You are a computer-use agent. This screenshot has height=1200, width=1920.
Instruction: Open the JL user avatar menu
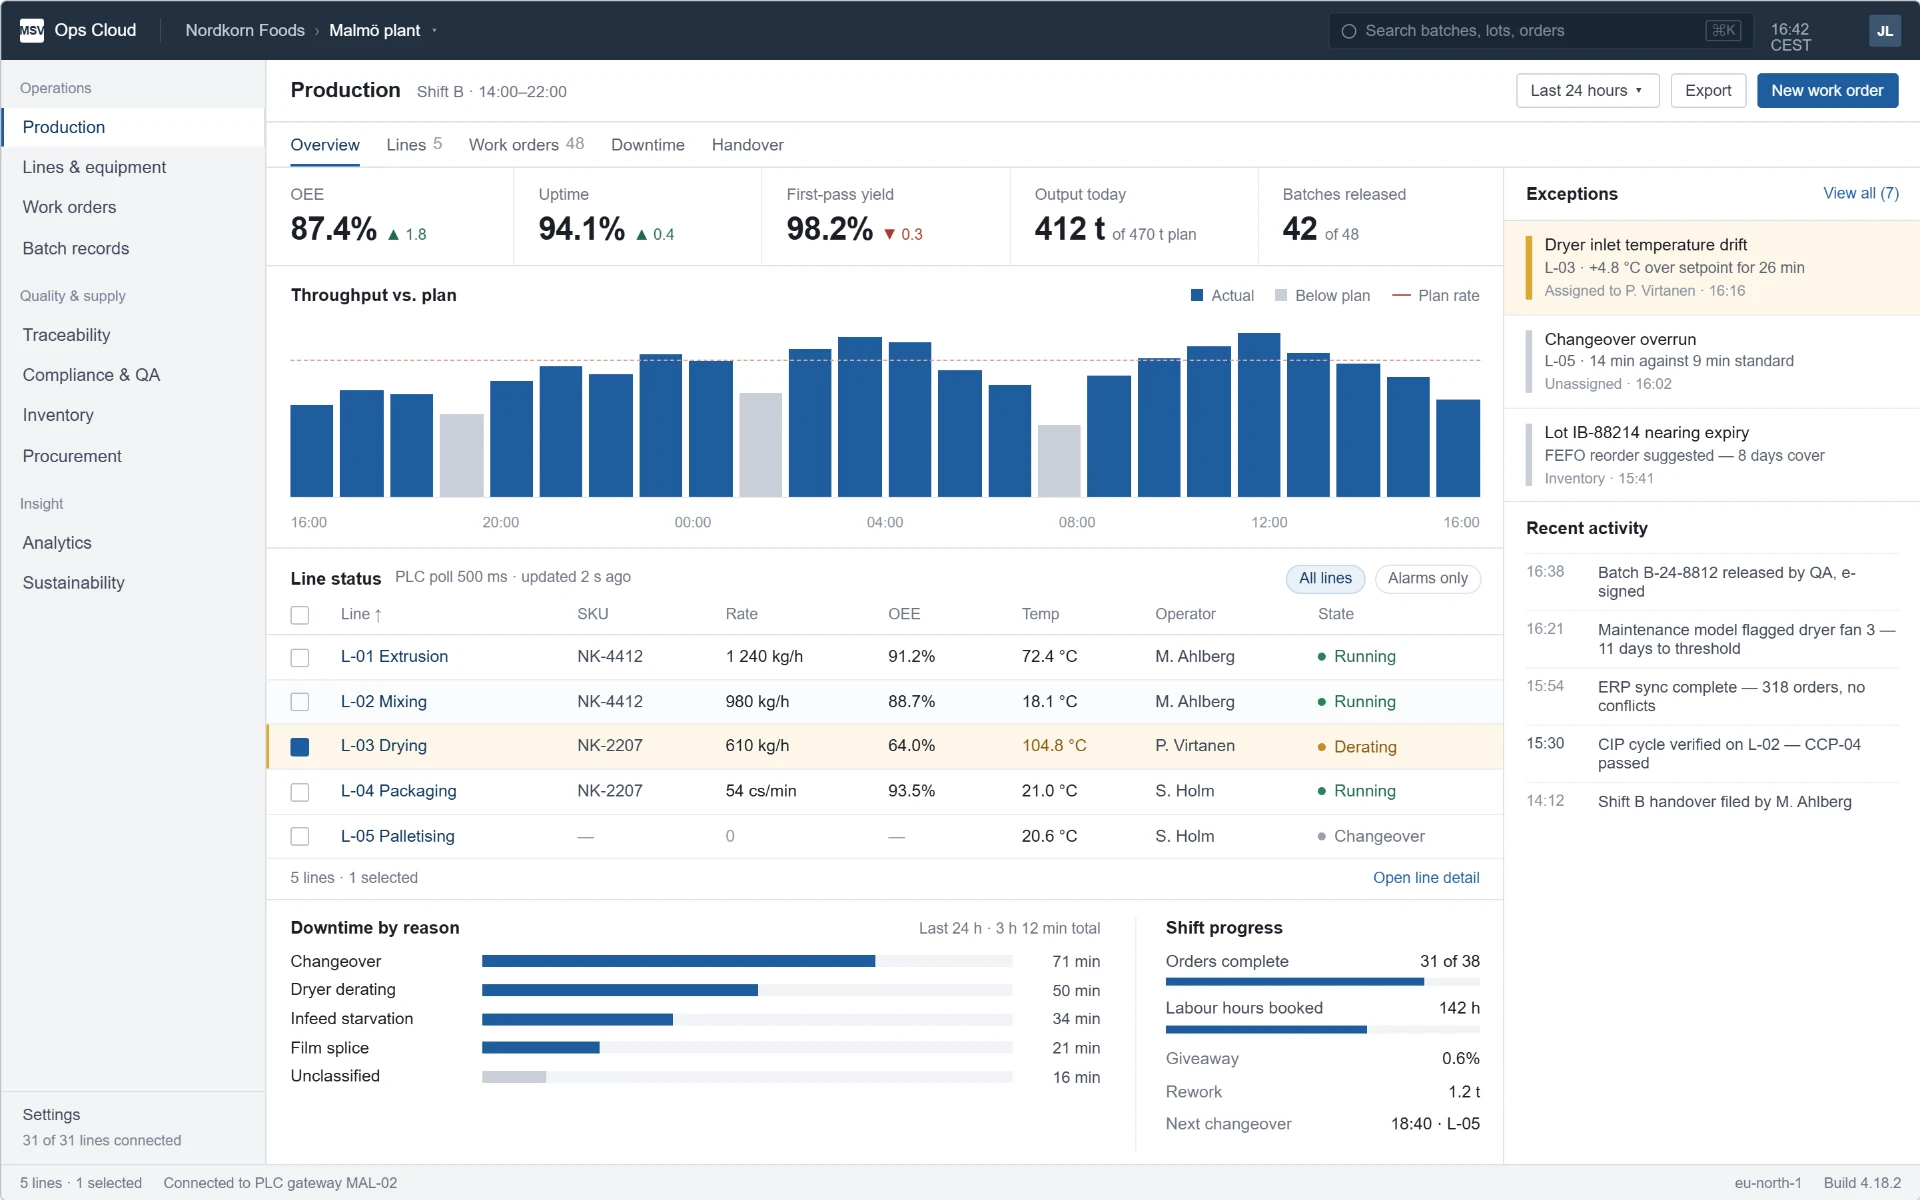point(1884,31)
